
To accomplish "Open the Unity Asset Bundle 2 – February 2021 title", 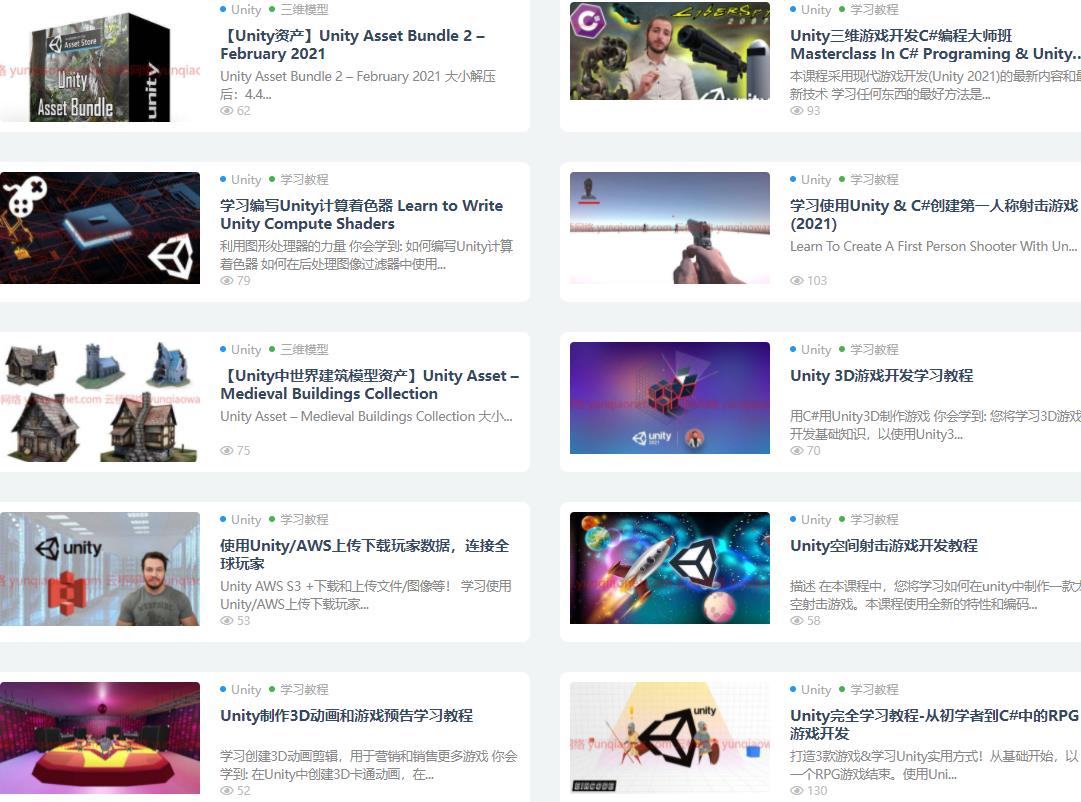I will (x=352, y=44).
